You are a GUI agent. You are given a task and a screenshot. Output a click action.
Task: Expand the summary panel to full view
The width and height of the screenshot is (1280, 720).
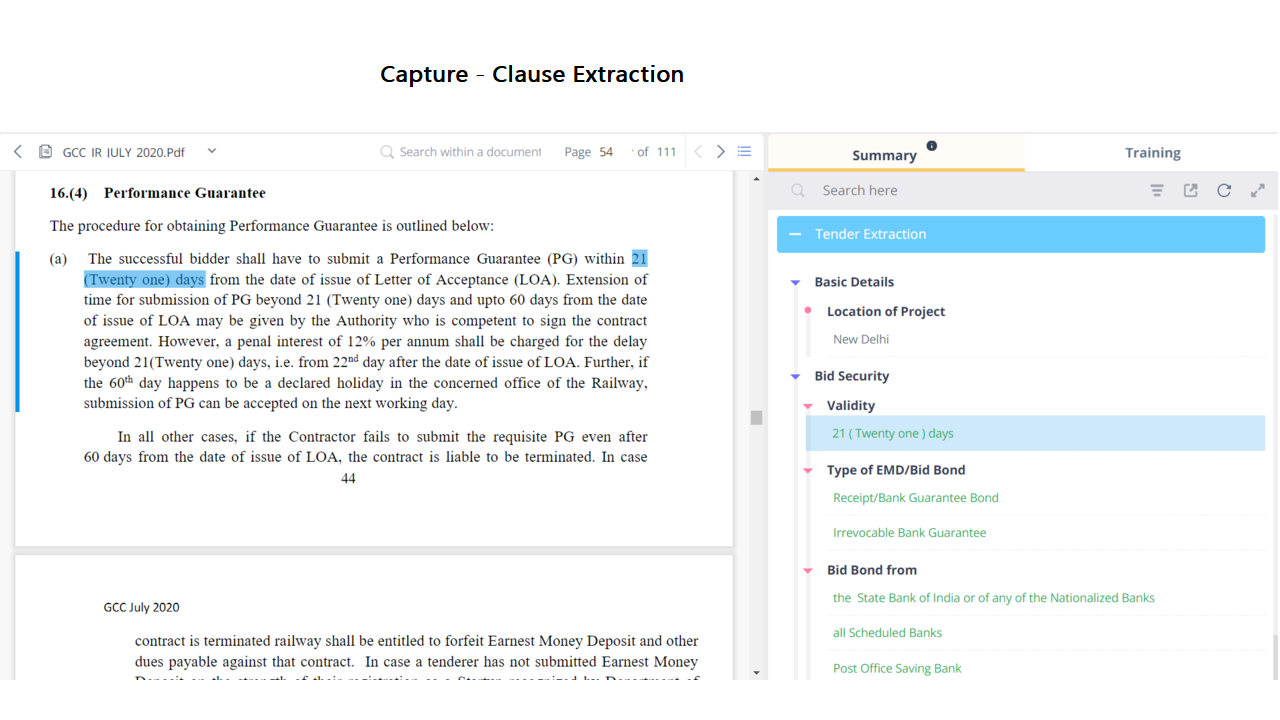[1258, 190]
